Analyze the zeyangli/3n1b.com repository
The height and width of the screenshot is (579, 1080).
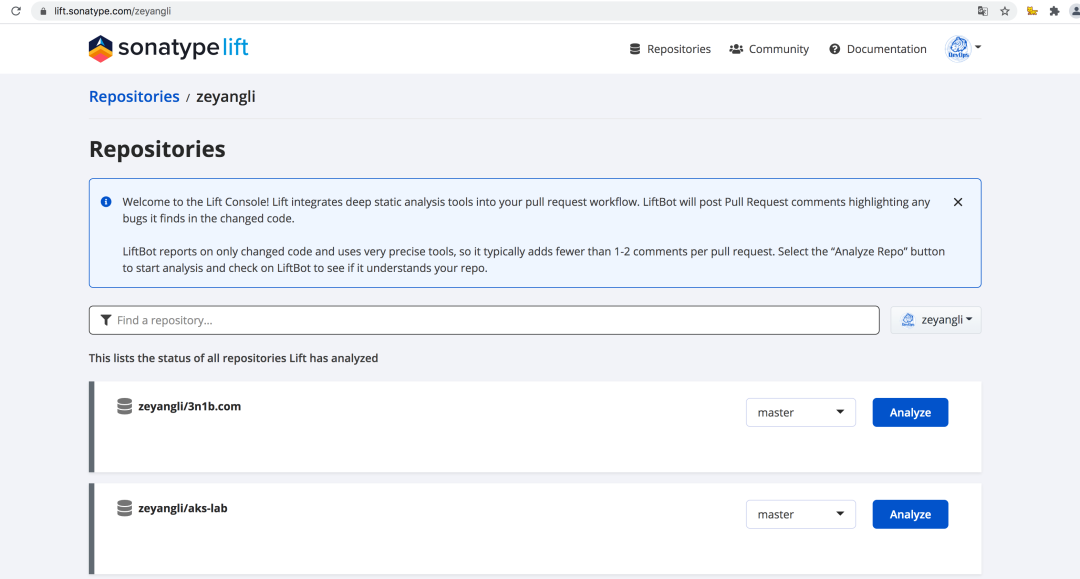tap(911, 412)
